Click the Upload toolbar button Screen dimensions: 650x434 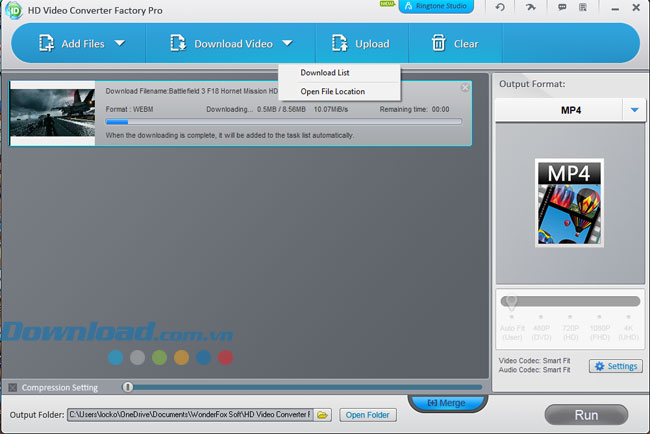click(360, 44)
